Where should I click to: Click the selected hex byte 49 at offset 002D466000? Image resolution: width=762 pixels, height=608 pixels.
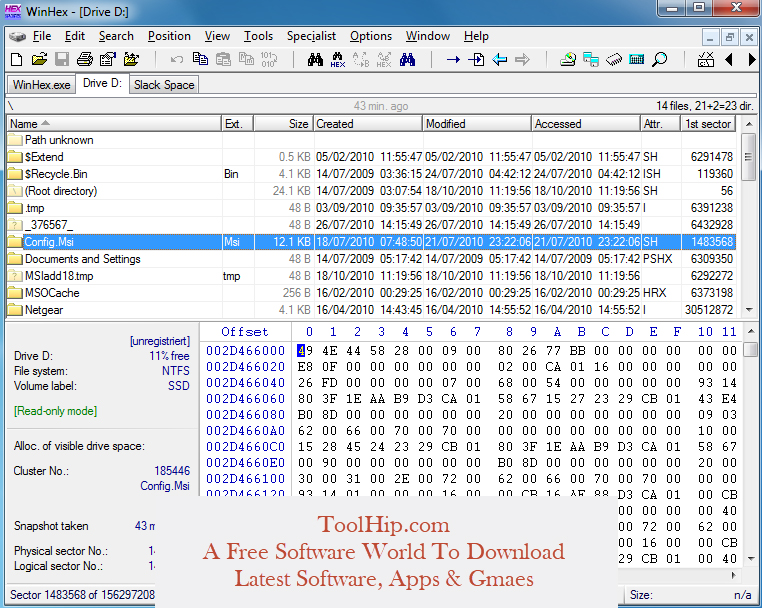point(305,350)
